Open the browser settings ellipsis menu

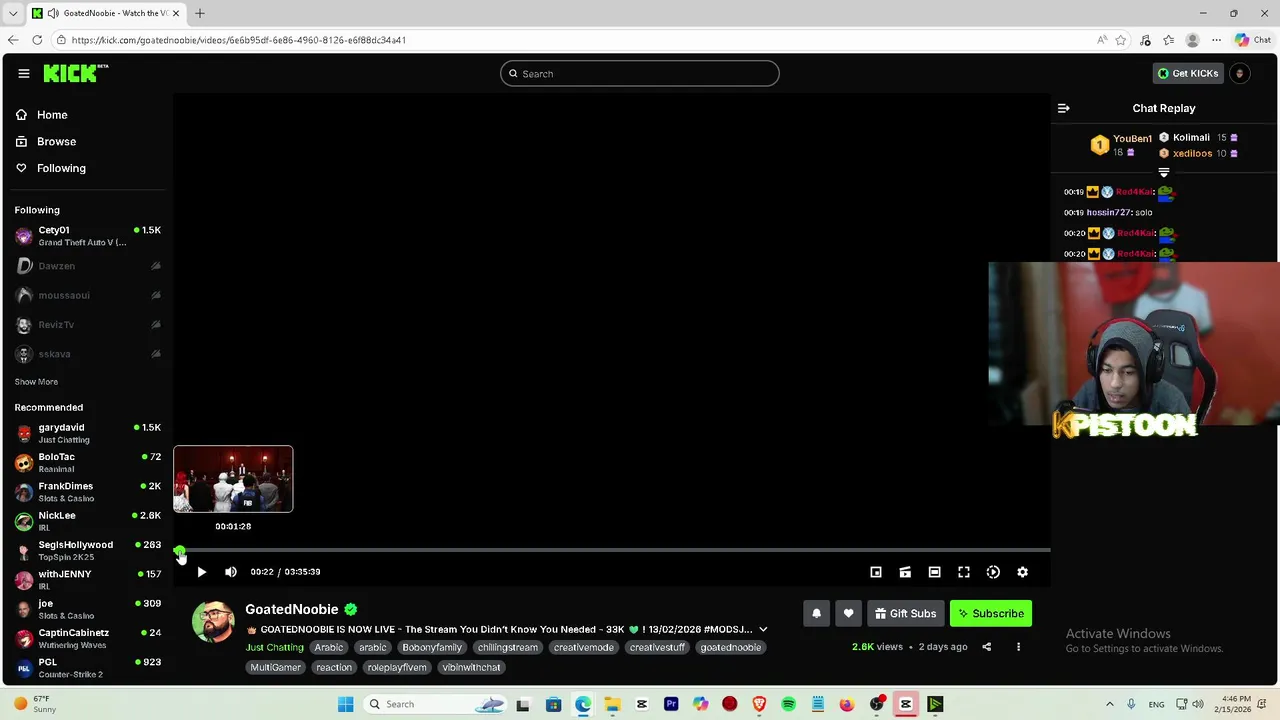click(1216, 40)
